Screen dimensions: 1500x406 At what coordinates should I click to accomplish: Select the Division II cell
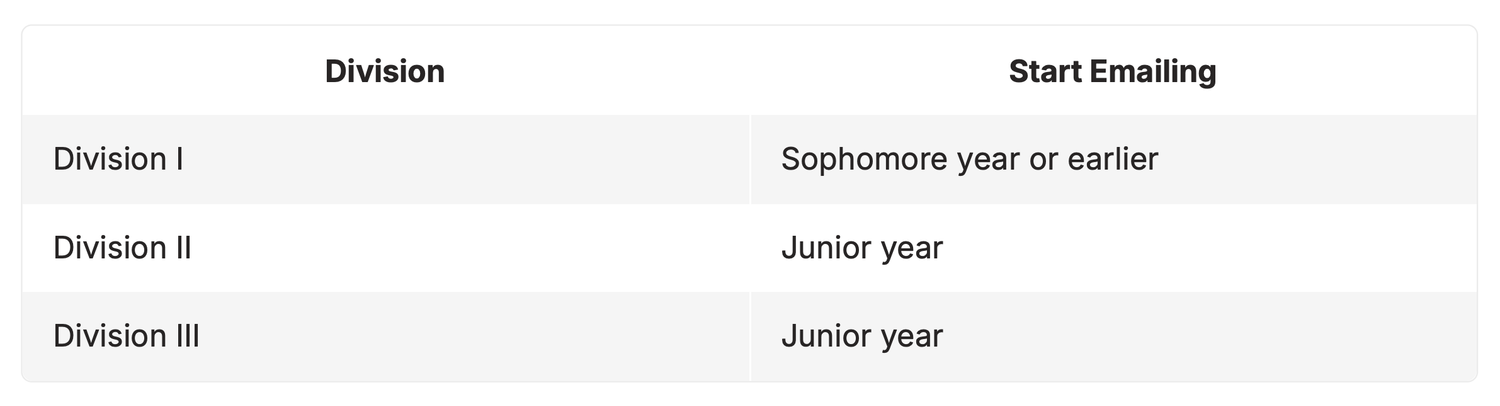[385, 248]
